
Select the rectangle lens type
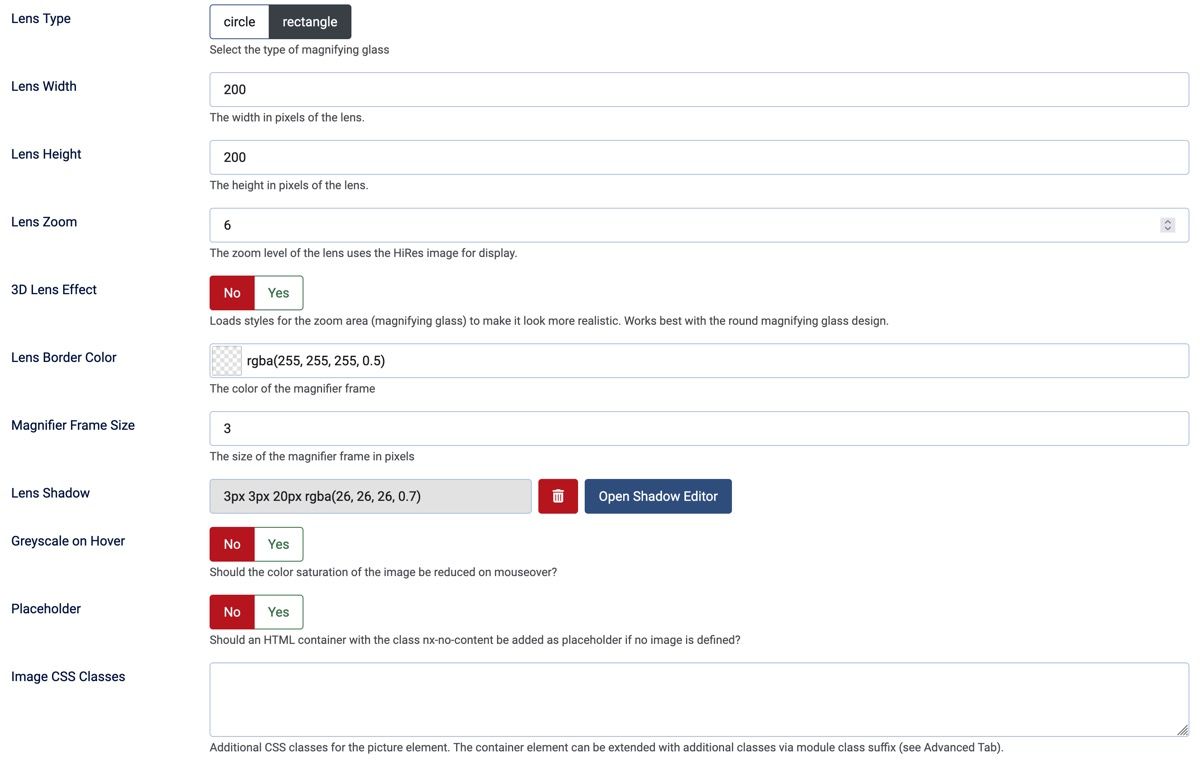pyautogui.click(x=310, y=22)
